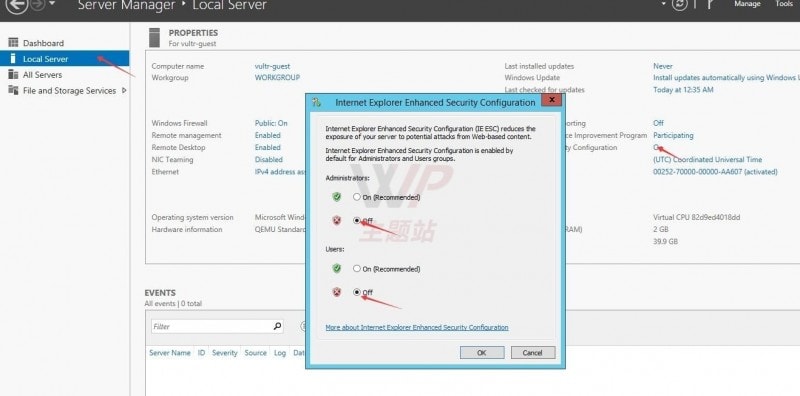Click Today at 12:35 AM link

point(683,90)
